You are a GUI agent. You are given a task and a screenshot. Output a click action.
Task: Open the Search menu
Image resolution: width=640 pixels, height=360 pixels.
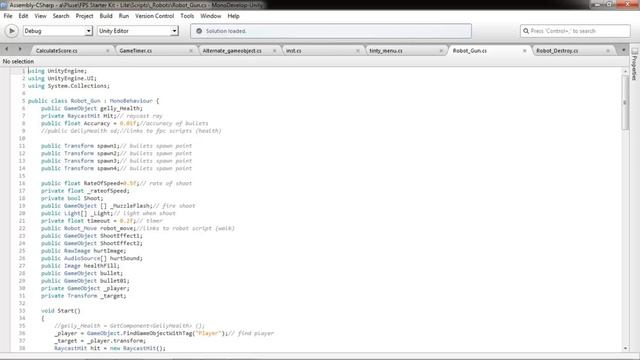61,16
